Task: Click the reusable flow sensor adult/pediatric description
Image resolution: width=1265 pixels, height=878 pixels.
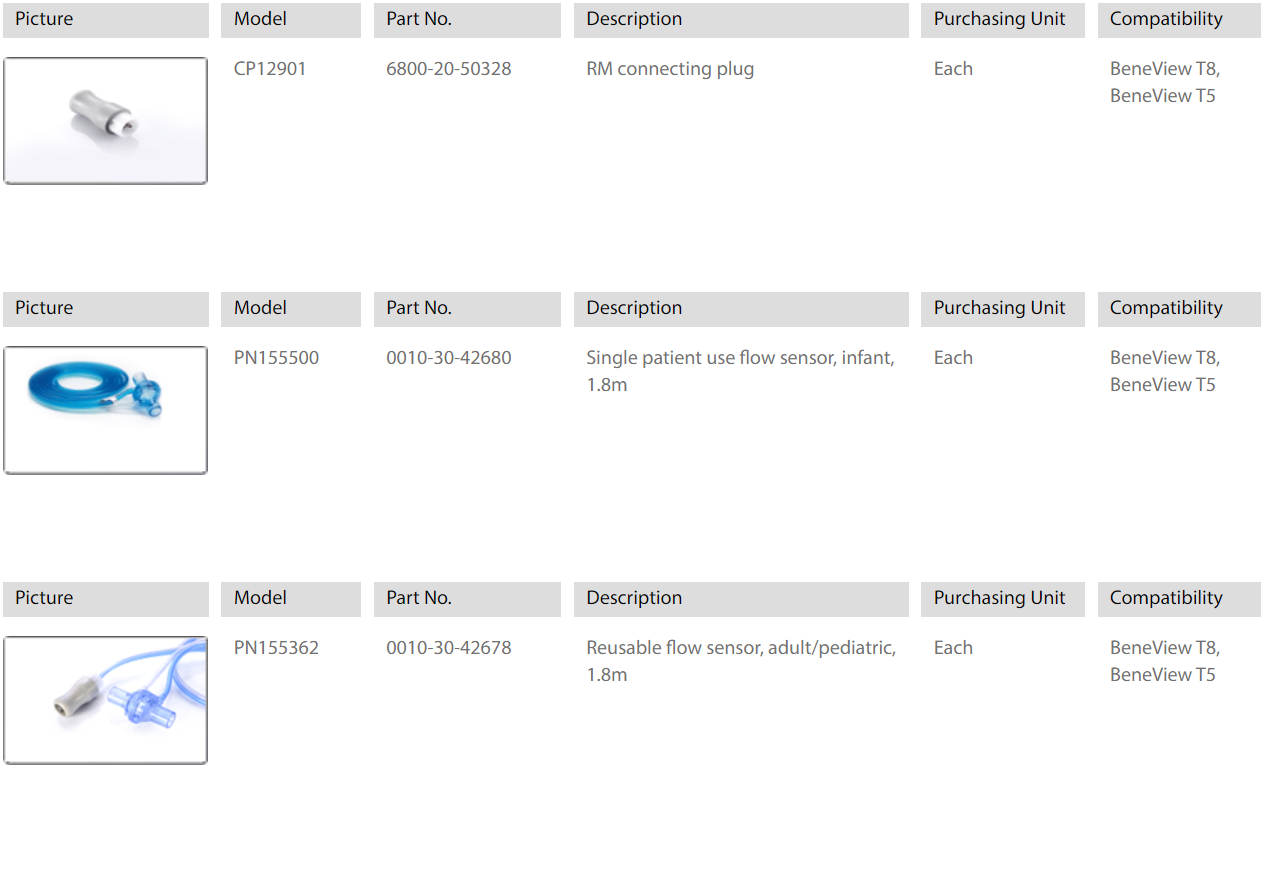Action: coord(740,660)
